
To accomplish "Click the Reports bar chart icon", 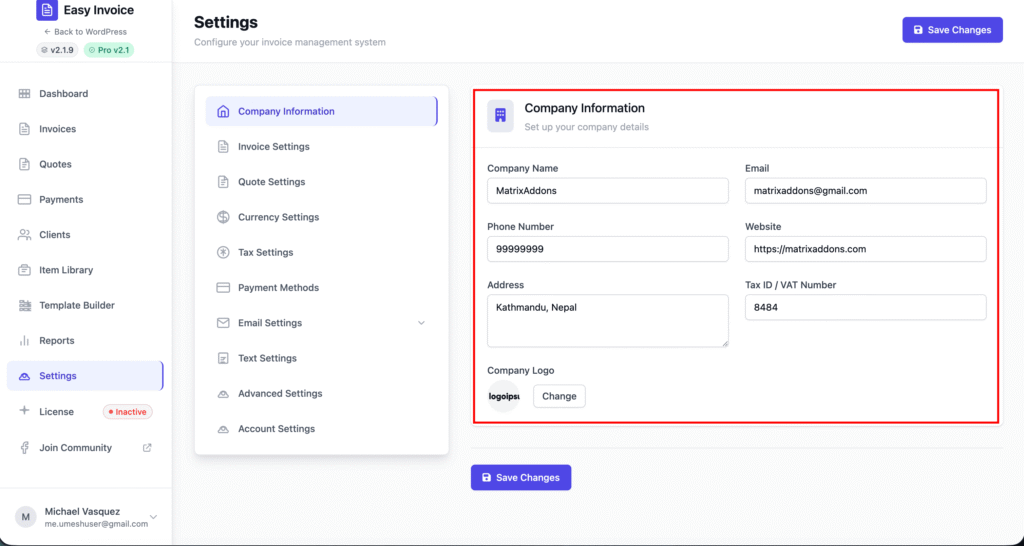I will pos(25,341).
